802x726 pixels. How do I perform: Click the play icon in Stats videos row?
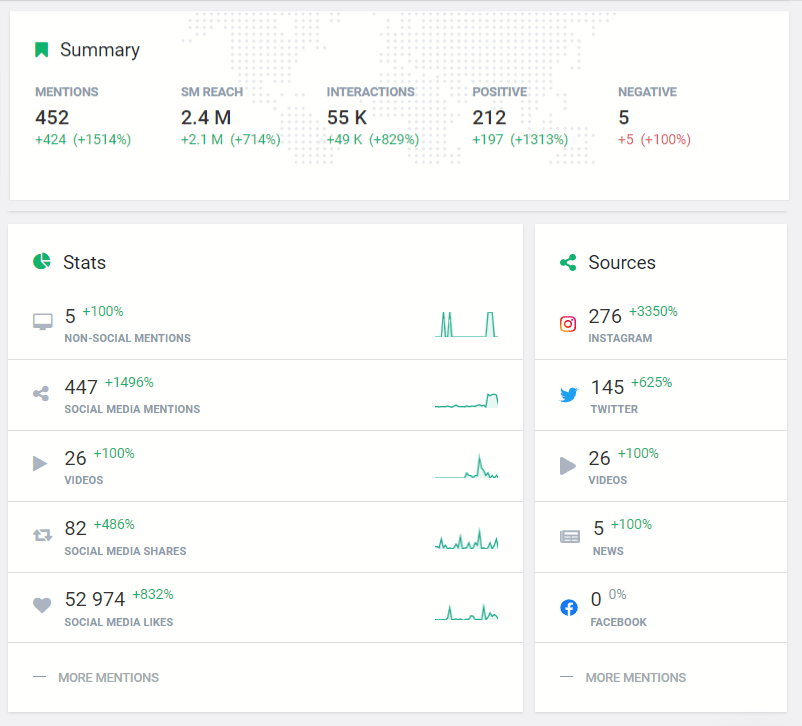(41, 464)
